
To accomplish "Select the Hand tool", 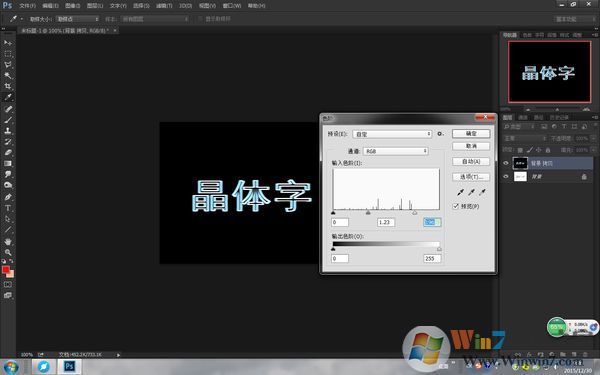I will (8, 241).
